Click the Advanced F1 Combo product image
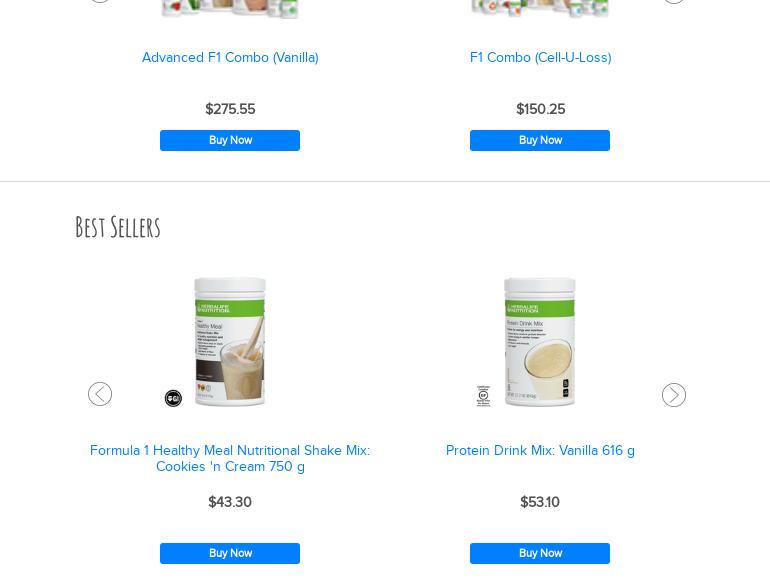Viewport: 770px width, 588px height. (x=230, y=9)
